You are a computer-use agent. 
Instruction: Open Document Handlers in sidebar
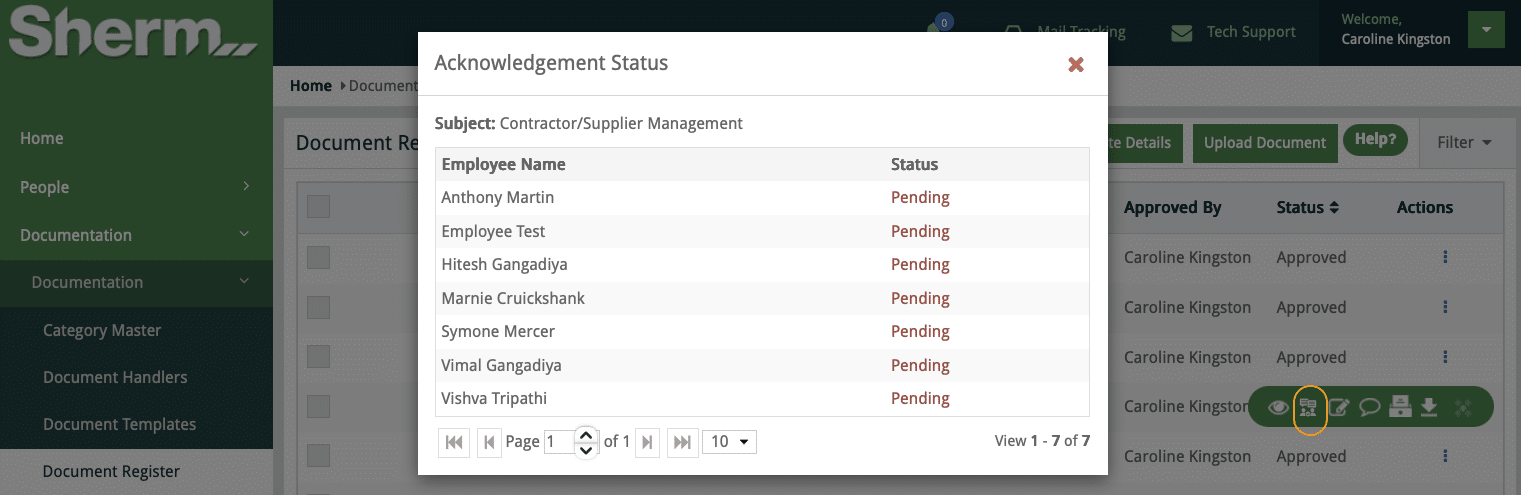115,377
